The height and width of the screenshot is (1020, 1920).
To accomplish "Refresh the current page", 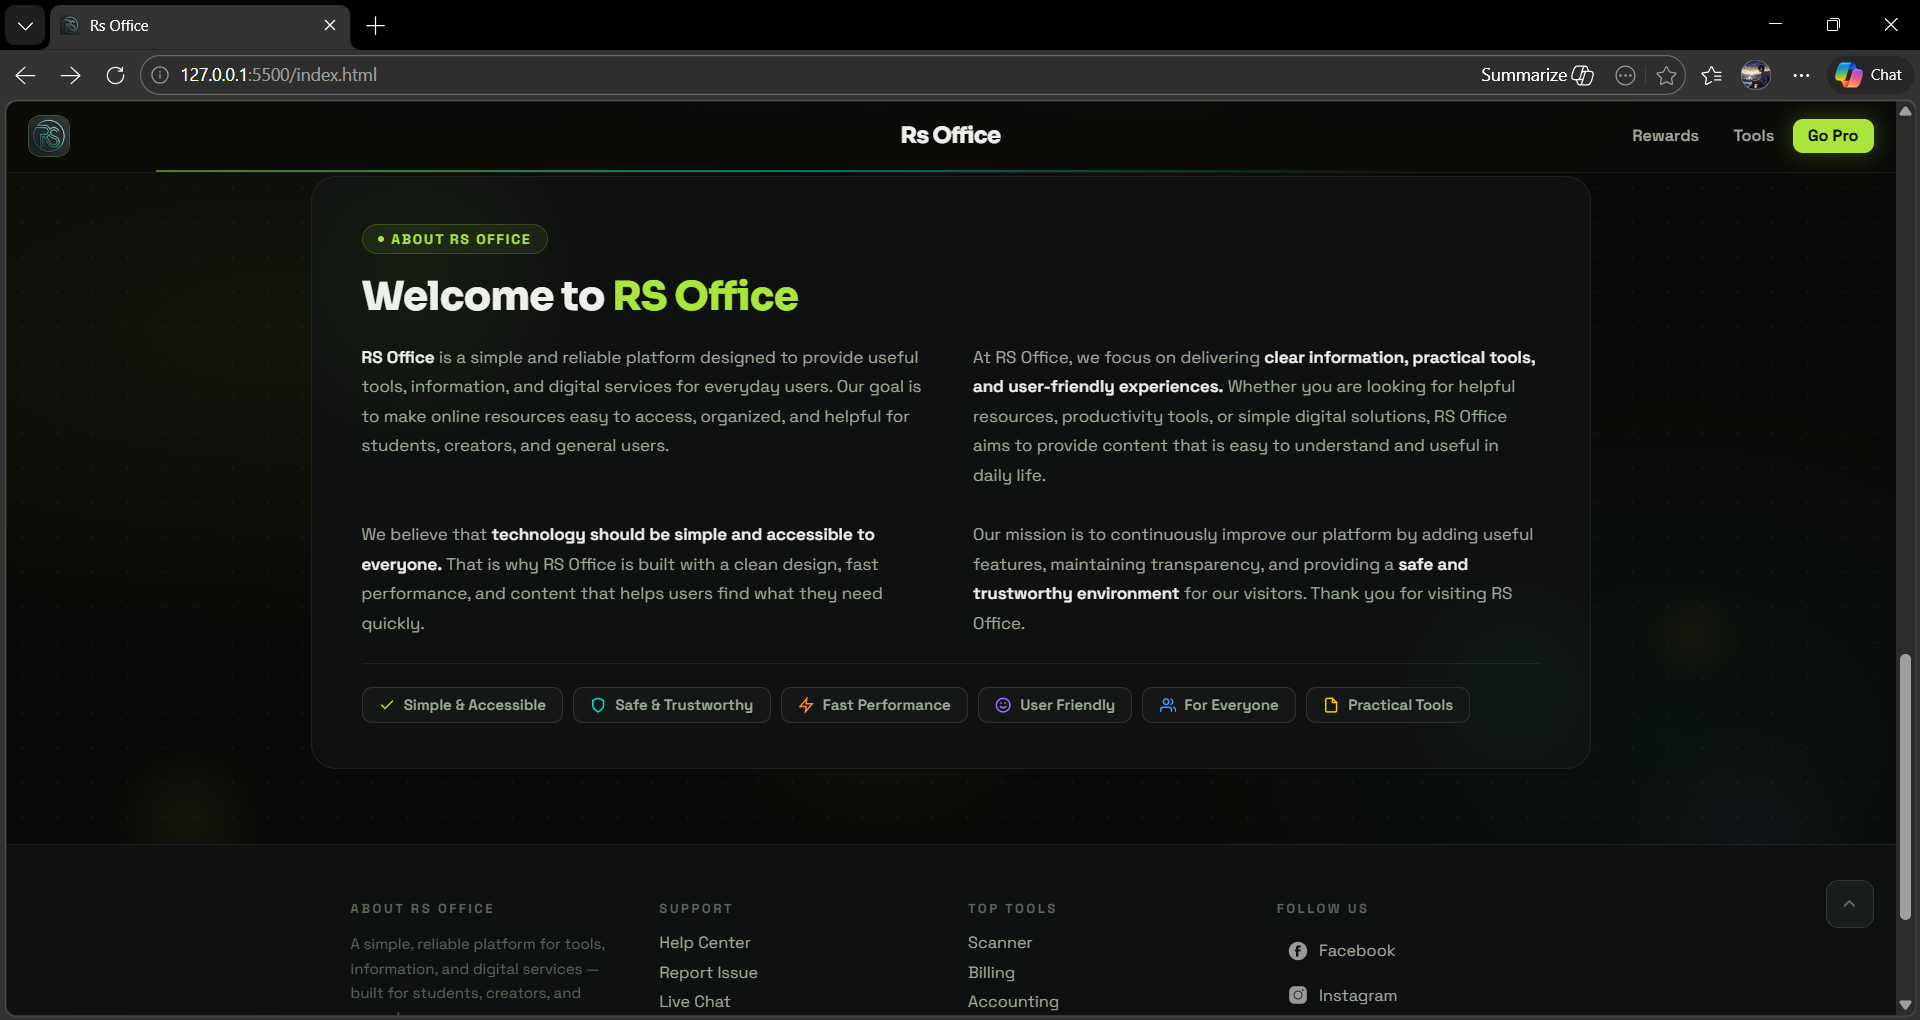I will pos(115,75).
